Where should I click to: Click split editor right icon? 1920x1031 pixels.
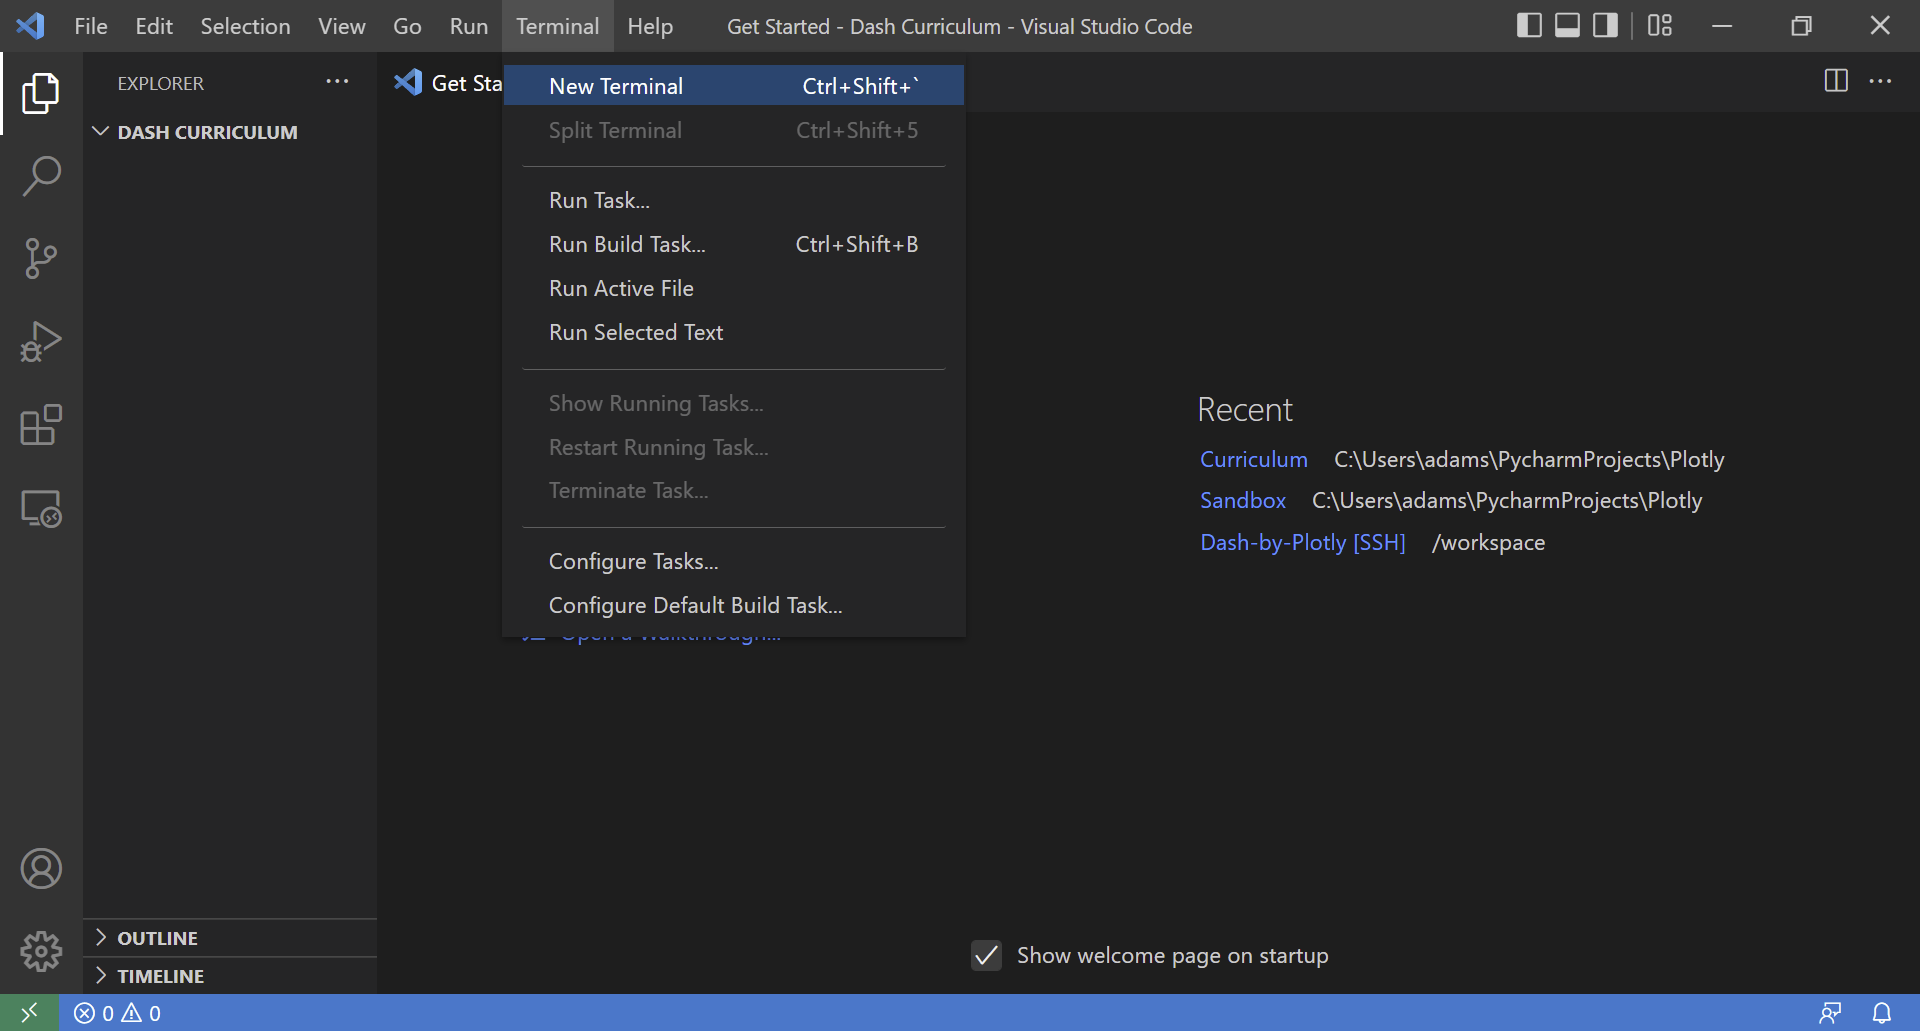pos(1836,81)
